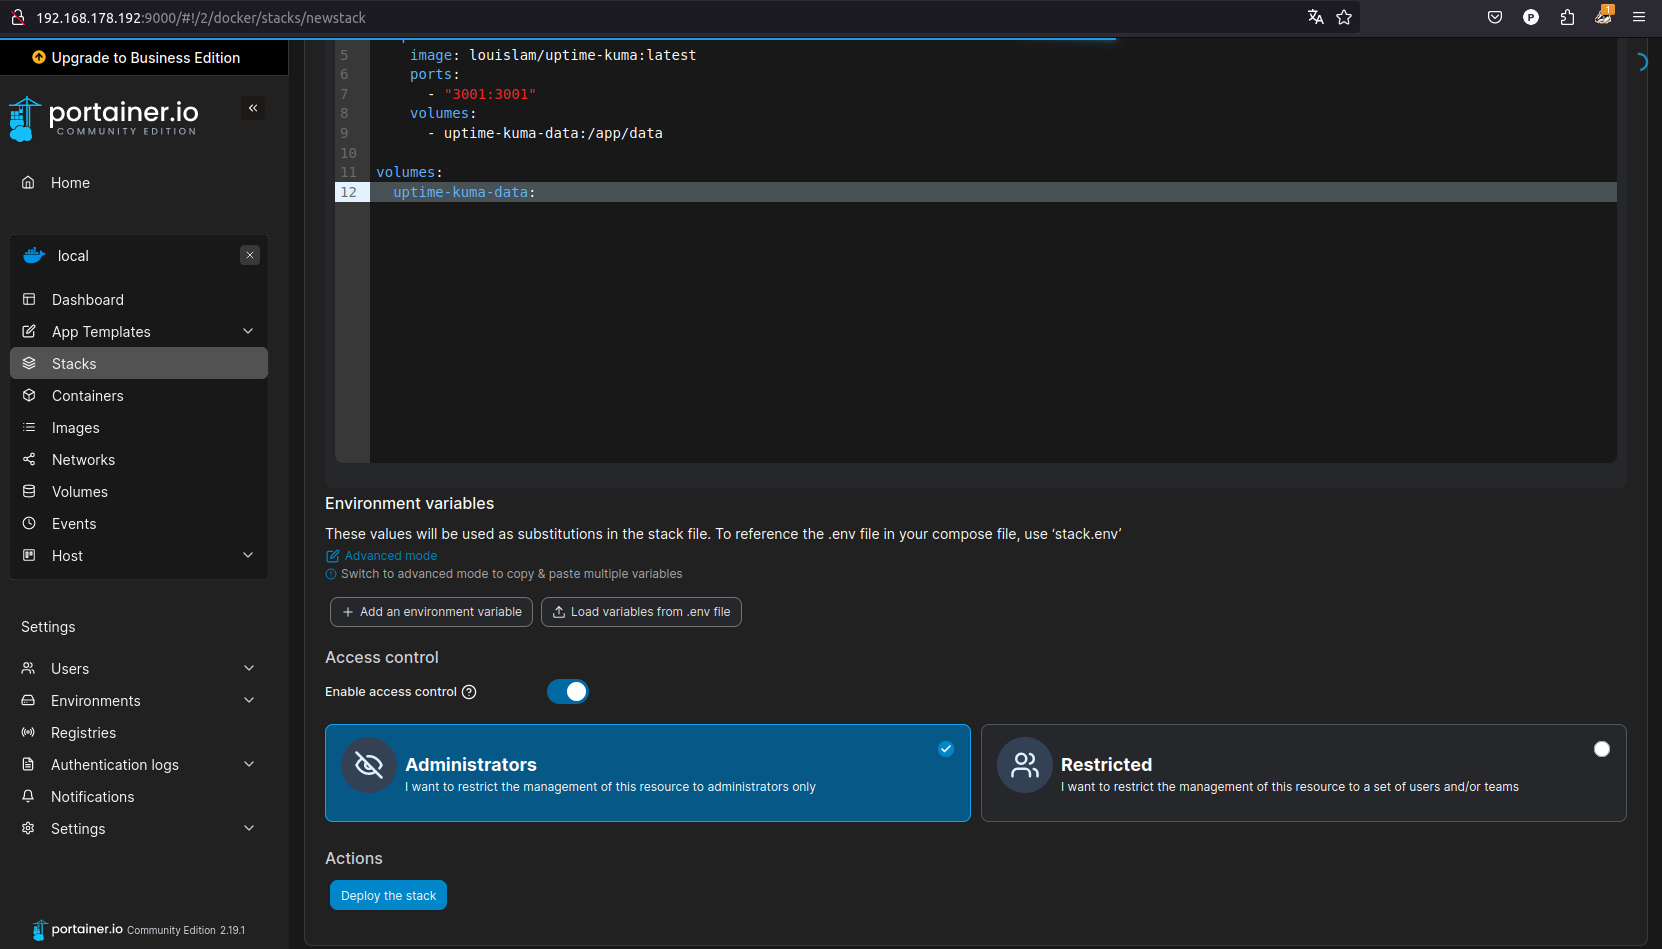The height and width of the screenshot is (949, 1662).
Task: Collapse the sidebar with double-chevron icon
Action: pos(253,108)
